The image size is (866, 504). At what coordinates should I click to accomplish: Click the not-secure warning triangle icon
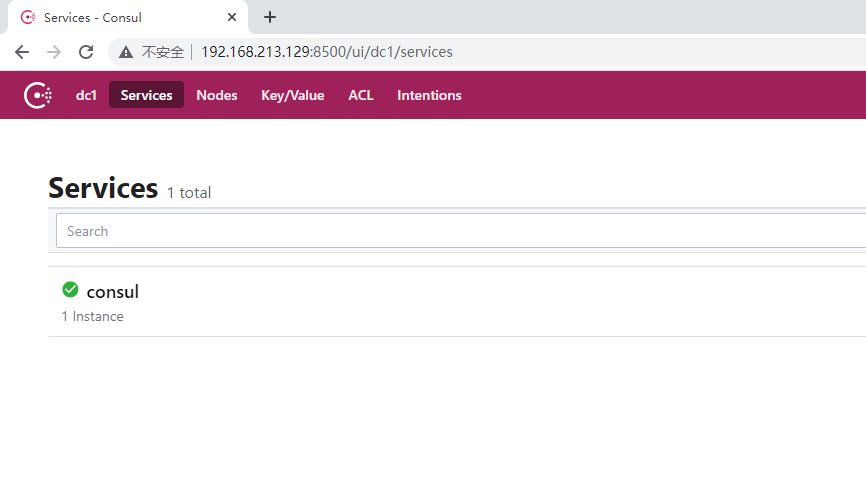coord(126,52)
